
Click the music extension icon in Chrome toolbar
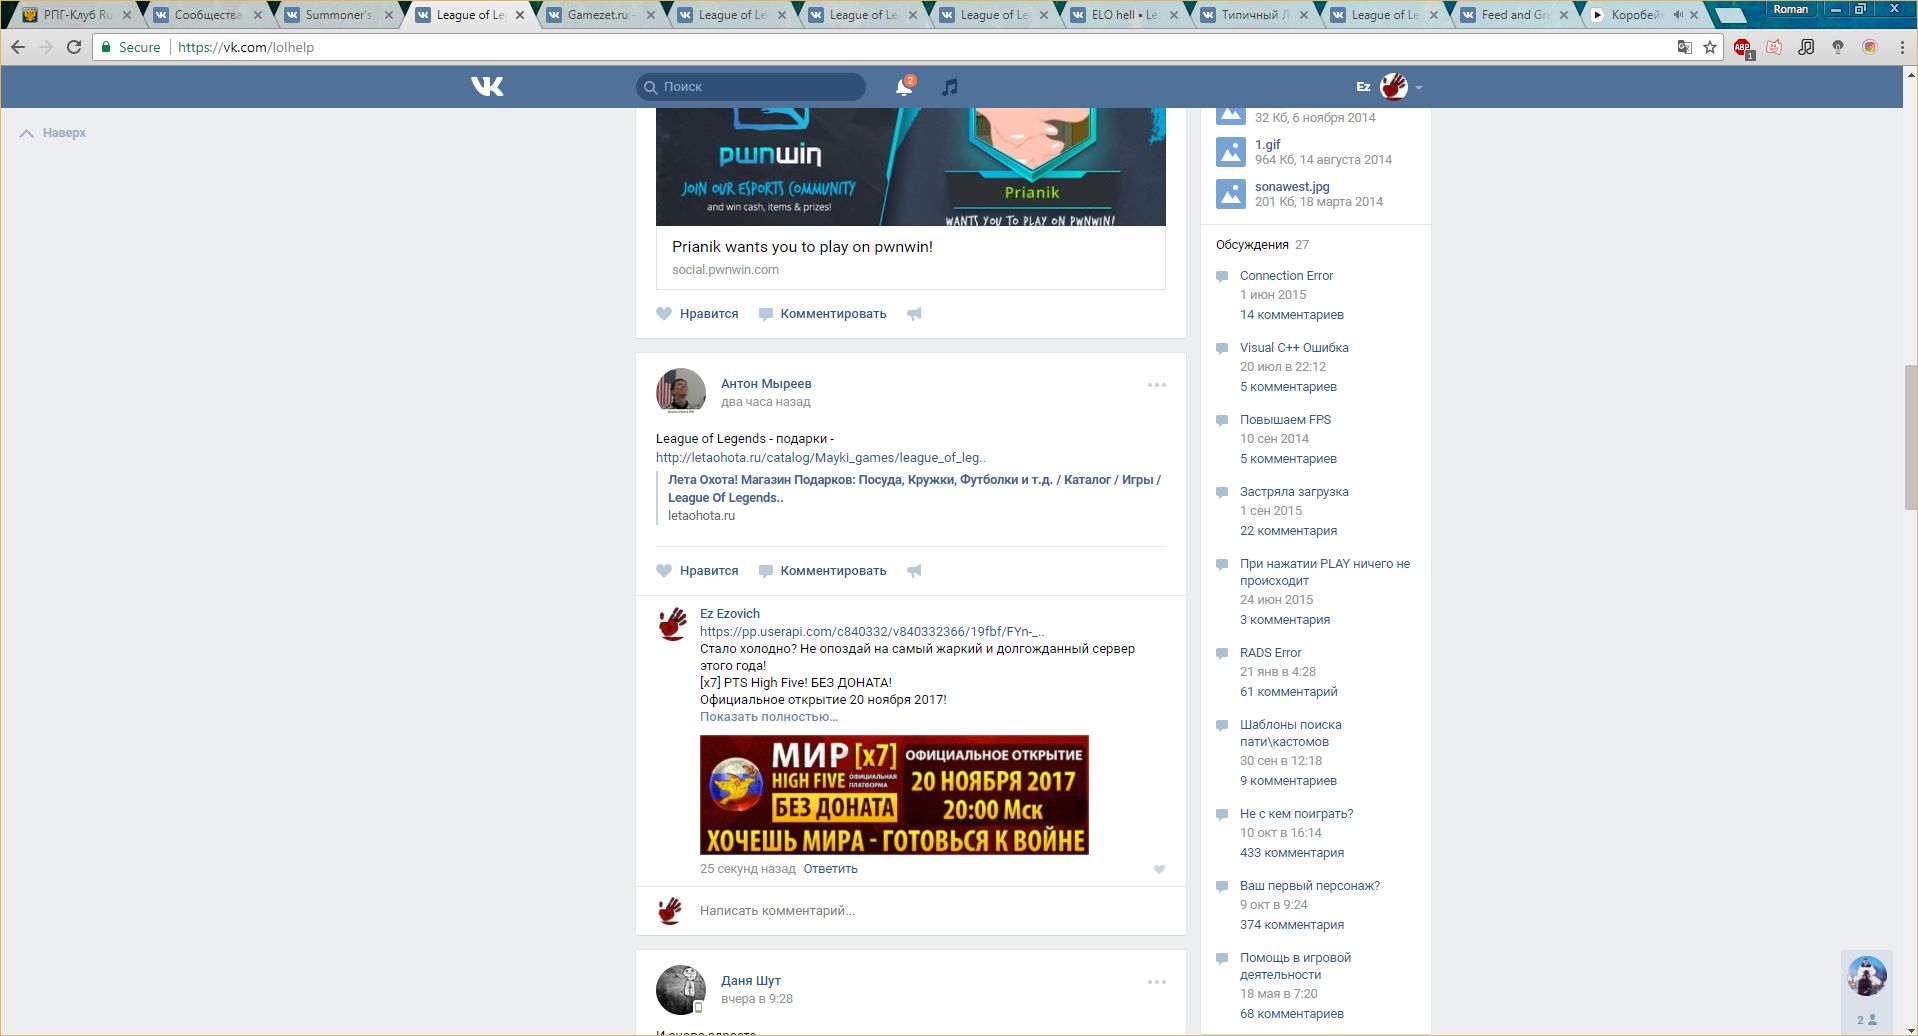1806,47
